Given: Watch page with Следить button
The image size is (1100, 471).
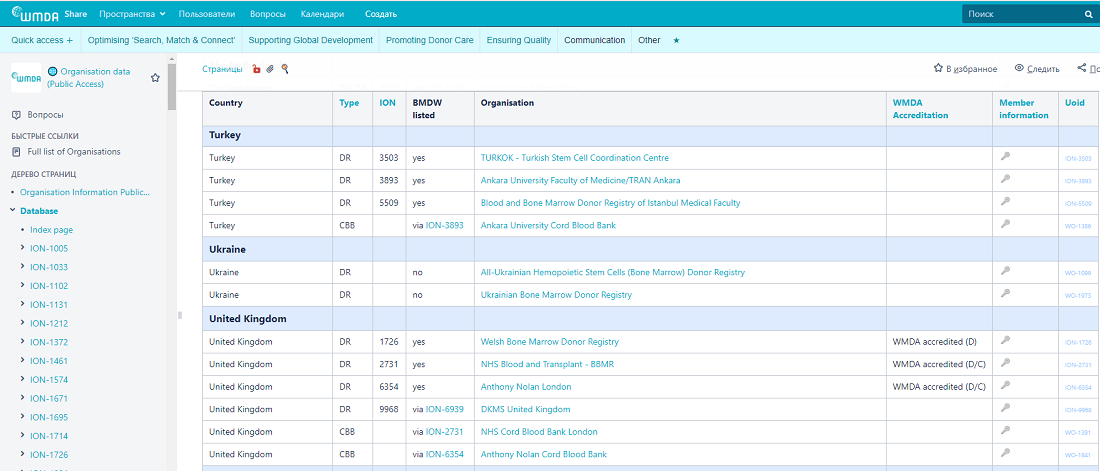Looking at the screenshot, I should 1037,69.
